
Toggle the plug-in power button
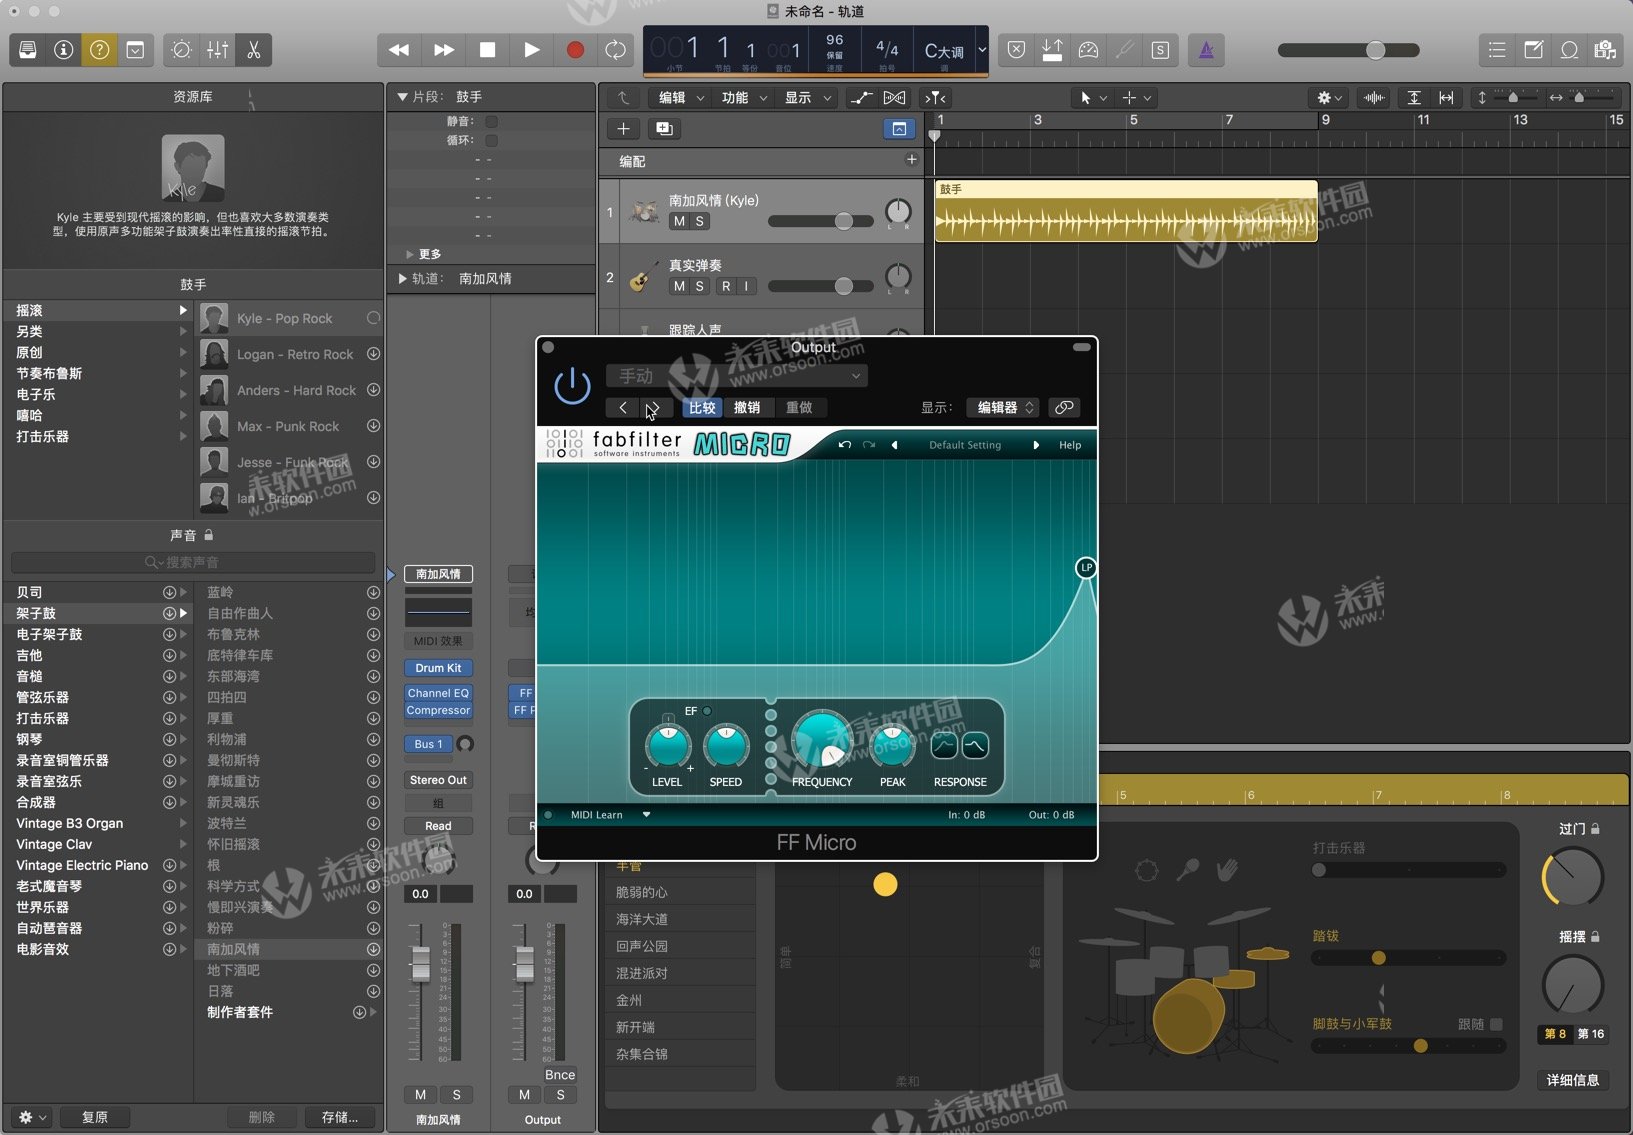572,385
